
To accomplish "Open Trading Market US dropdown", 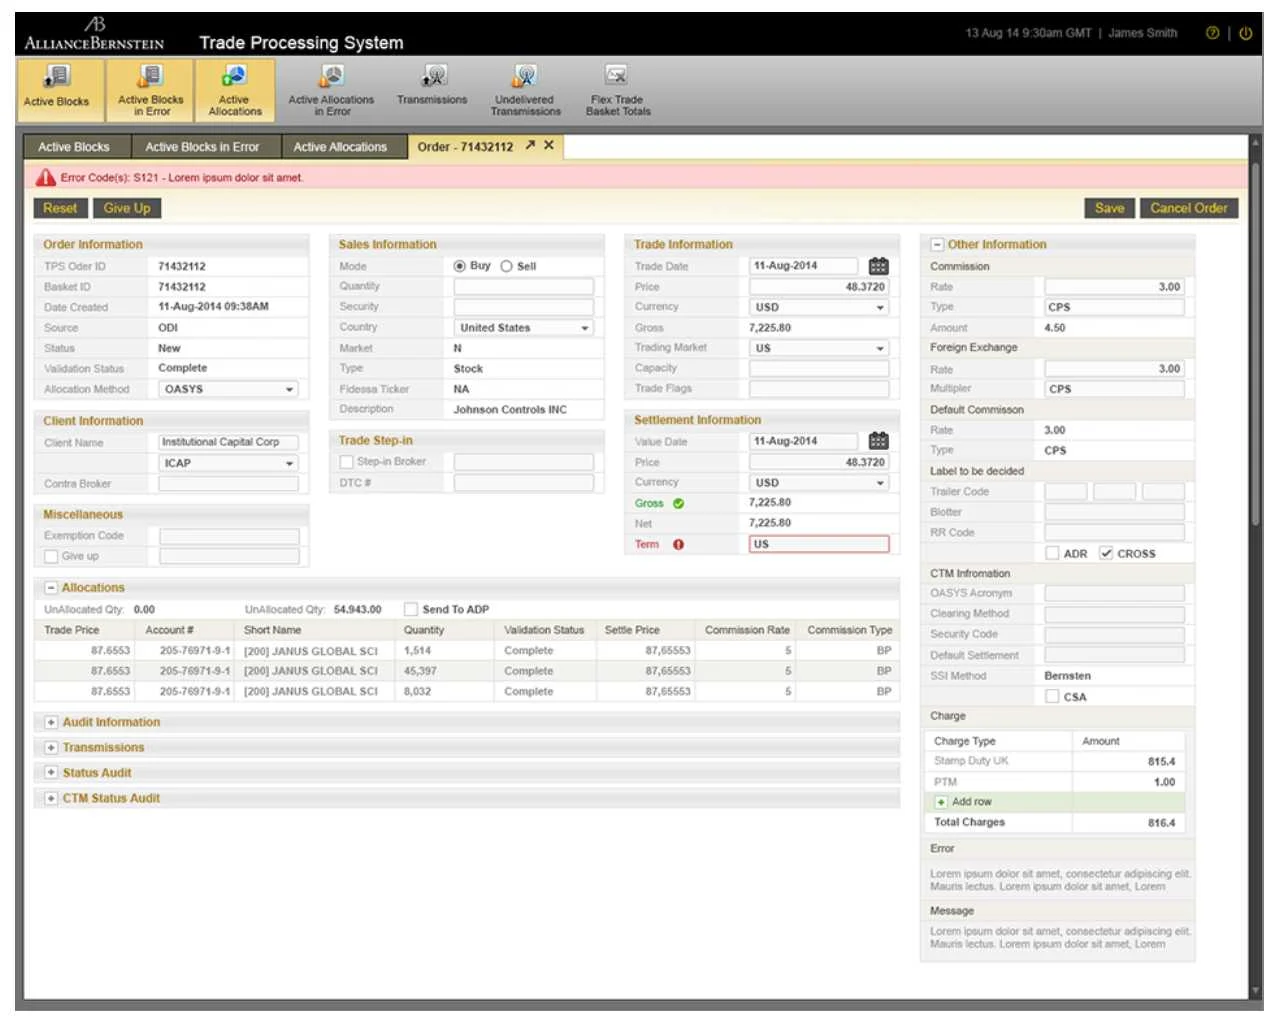I will [819, 348].
